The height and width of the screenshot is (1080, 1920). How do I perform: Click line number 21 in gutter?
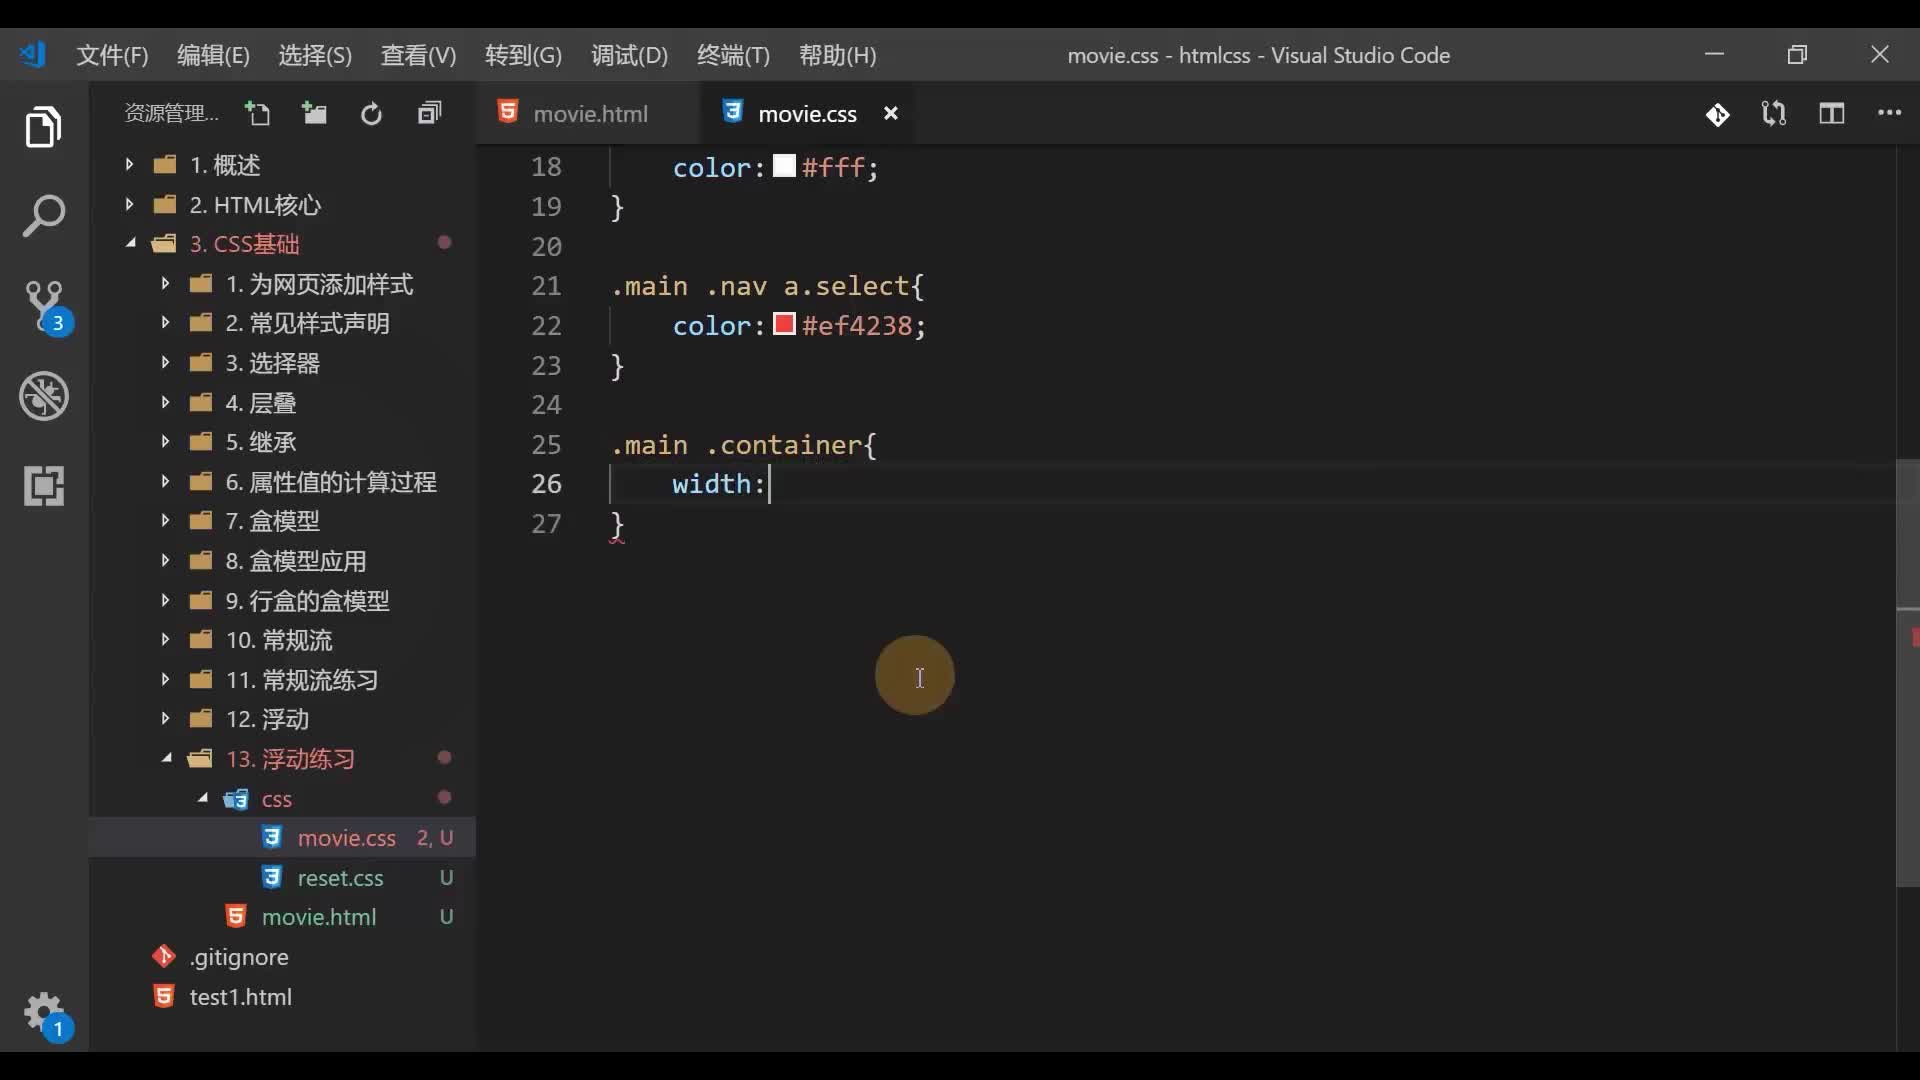tap(546, 286)
